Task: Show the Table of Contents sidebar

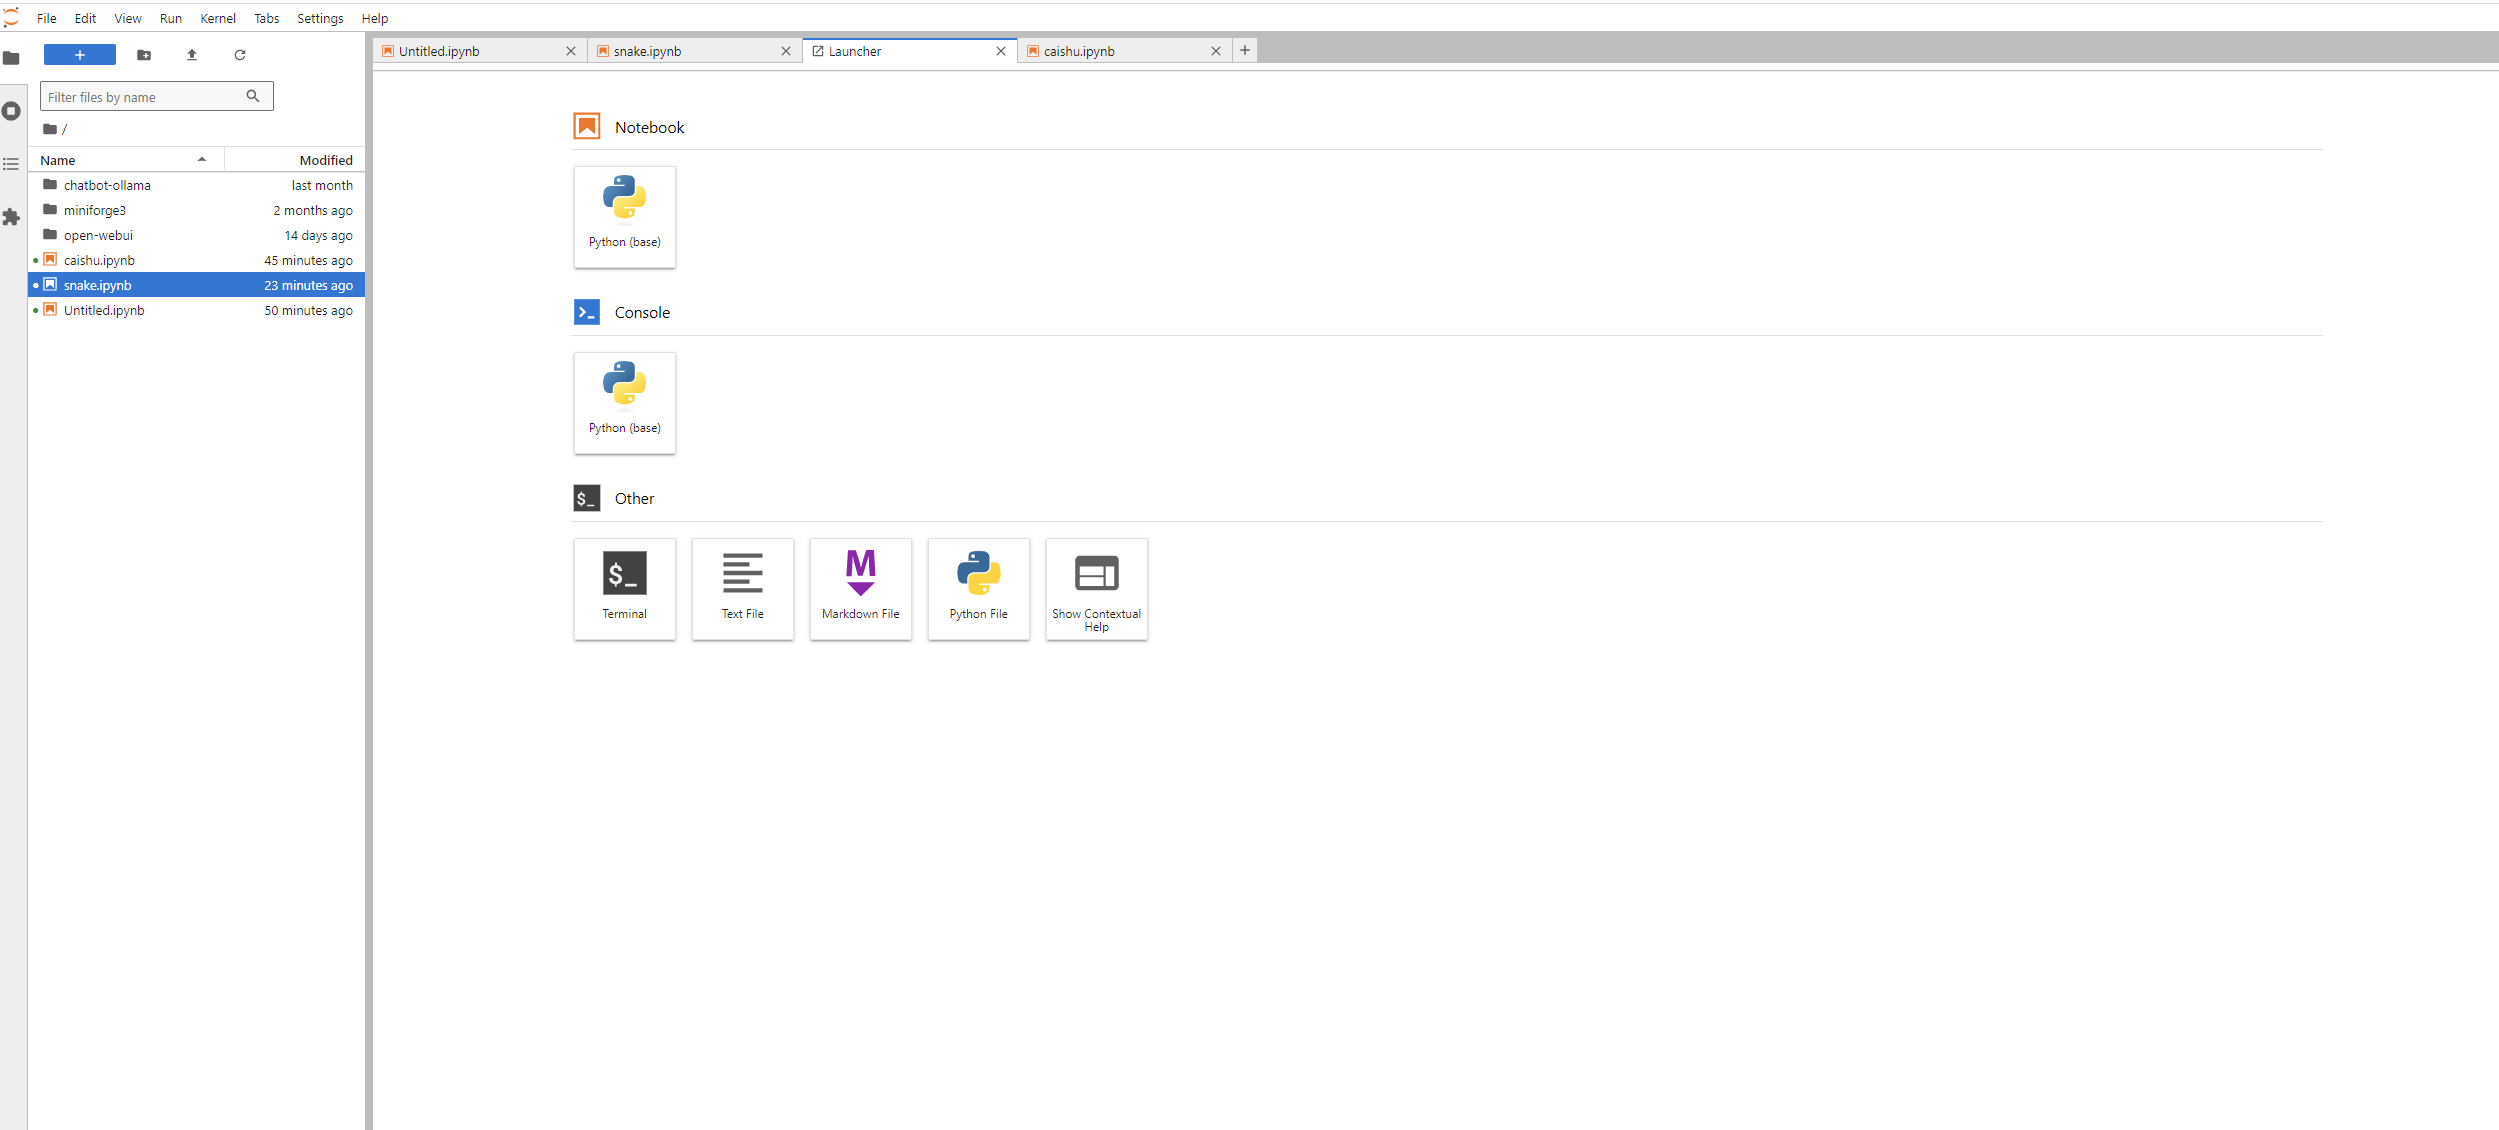Action: tap(12, 164)
